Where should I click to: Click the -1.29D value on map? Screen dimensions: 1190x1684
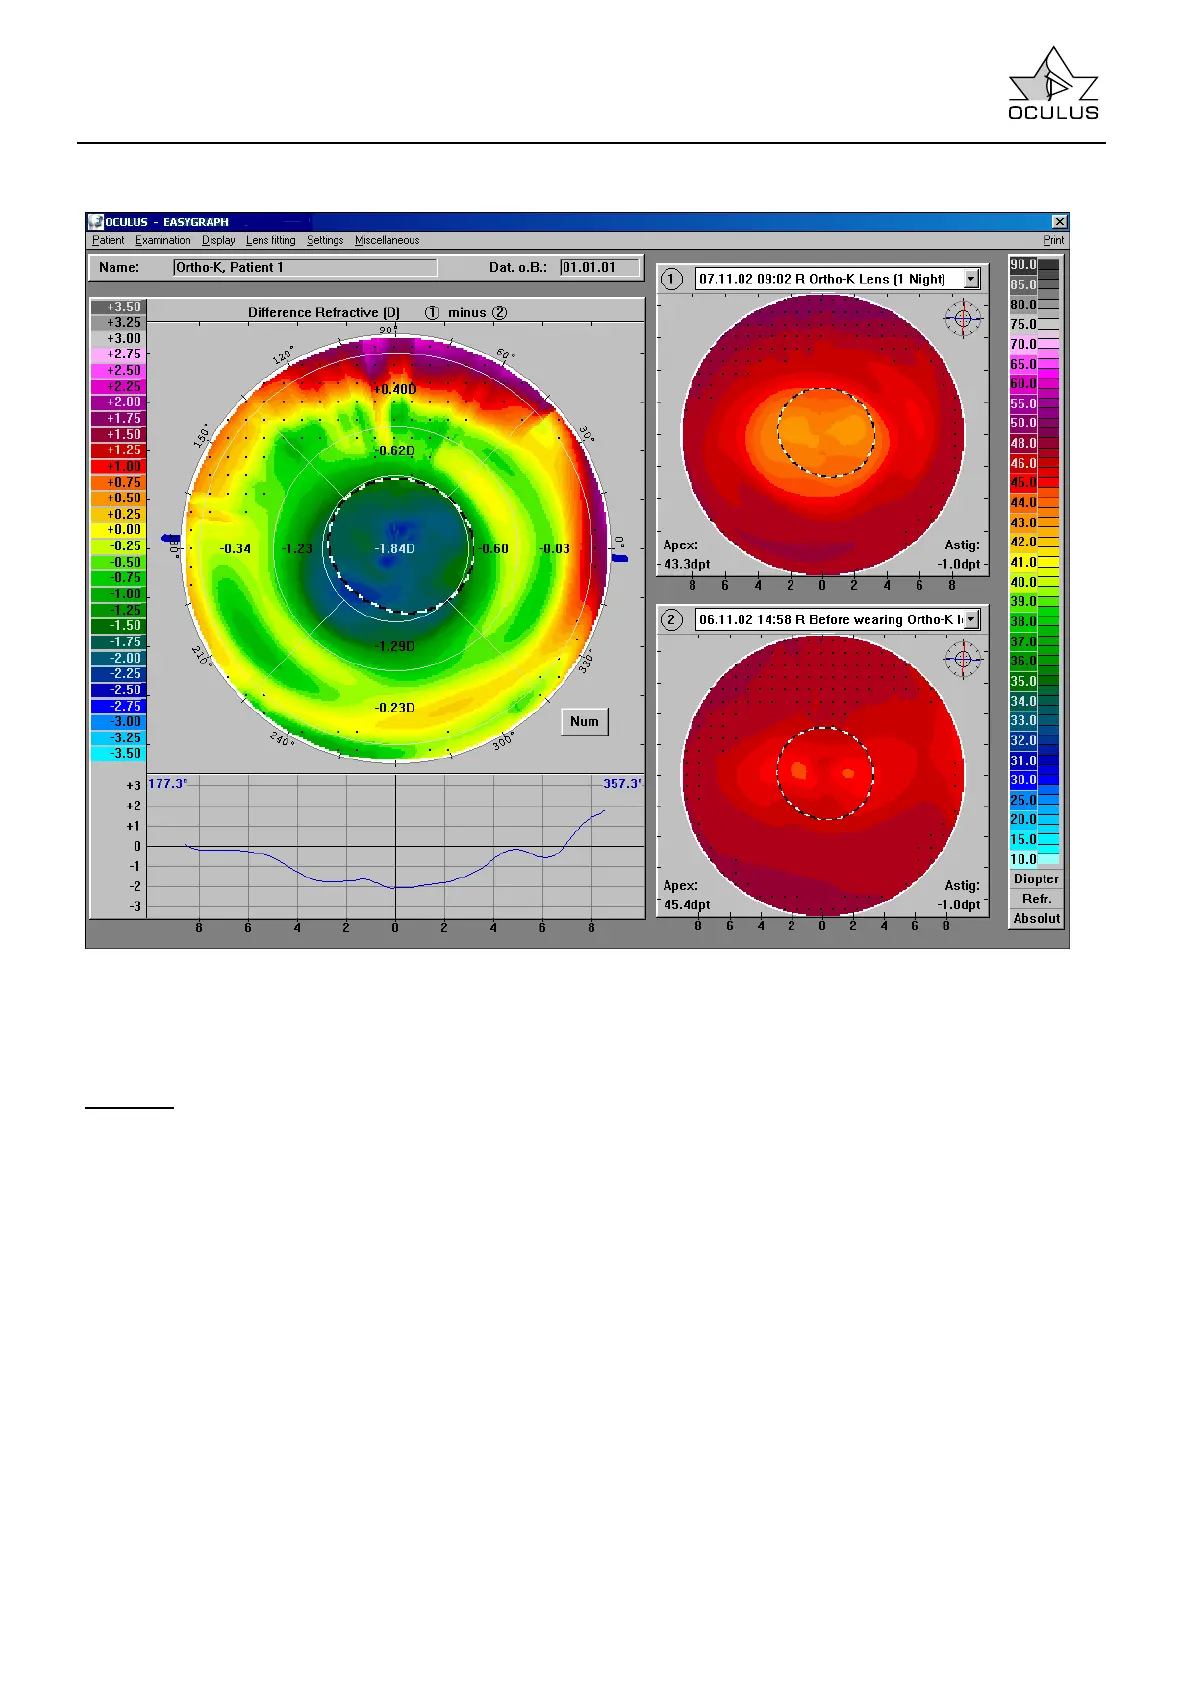click(x=395, y=646)
